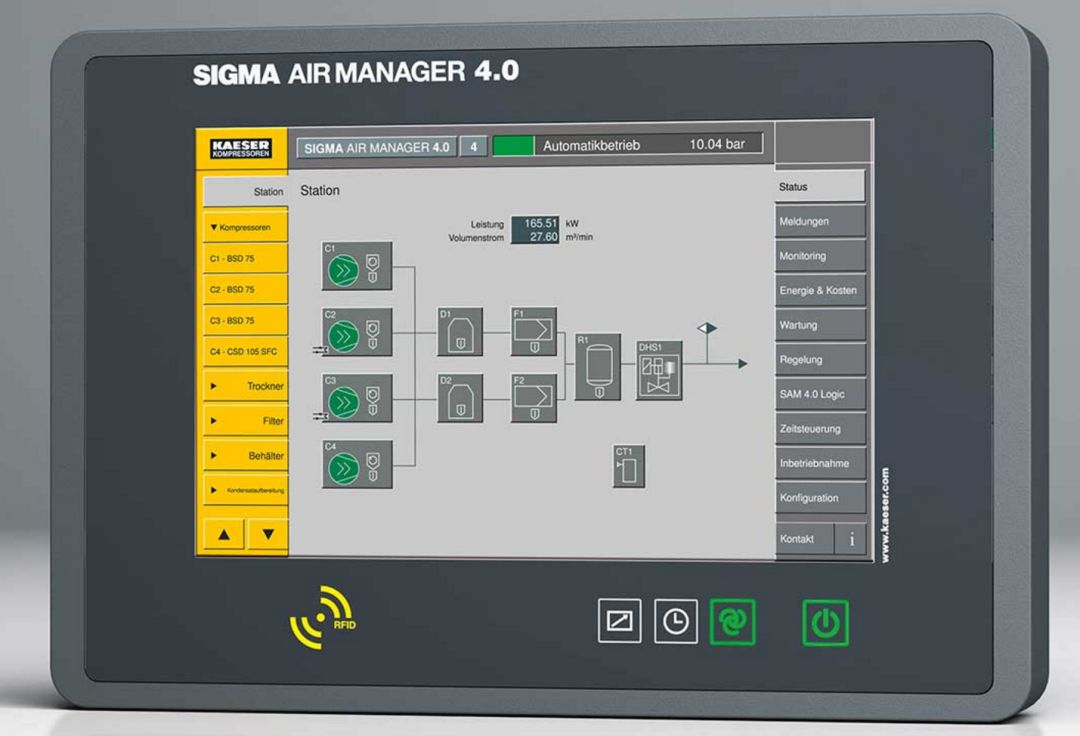Image resolution: width=1080 pixels, height=736 pixels.
Task: Open pressure holding system DHS1 icon
Action: (x=659, y=370)
